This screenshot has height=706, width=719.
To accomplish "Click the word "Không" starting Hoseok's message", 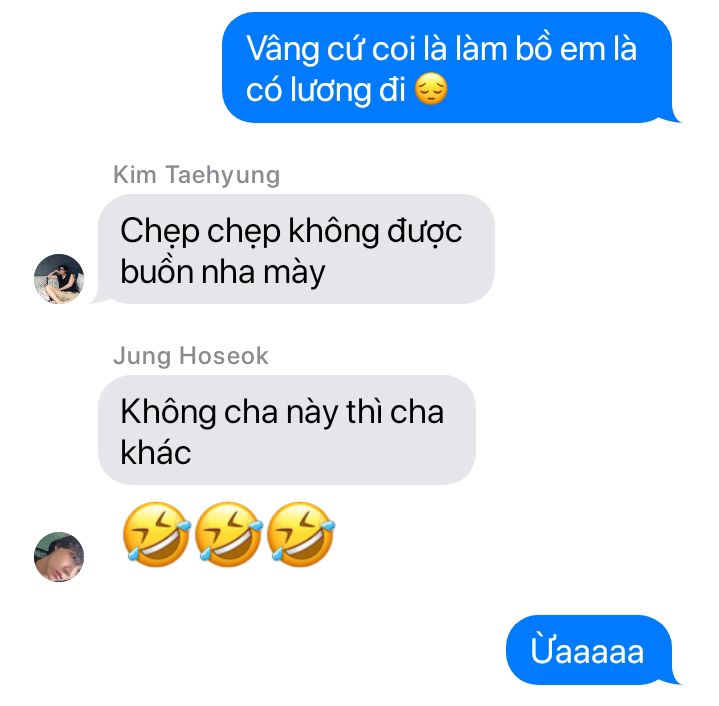I will [x=168, y=413].
